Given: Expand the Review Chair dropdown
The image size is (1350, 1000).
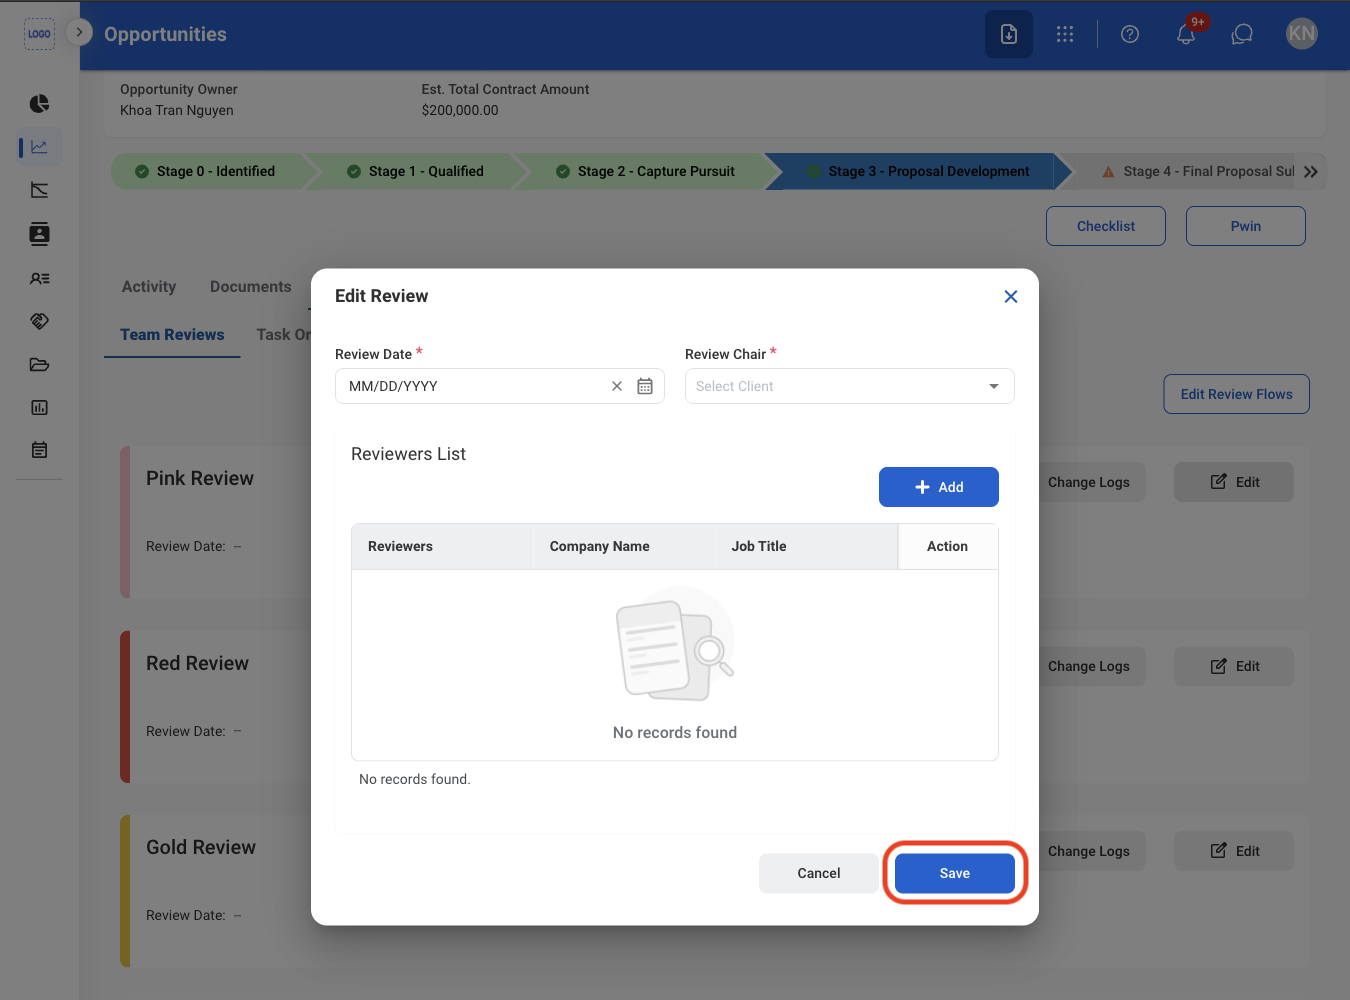Looking at the screenshot, I should pos(850,386).
